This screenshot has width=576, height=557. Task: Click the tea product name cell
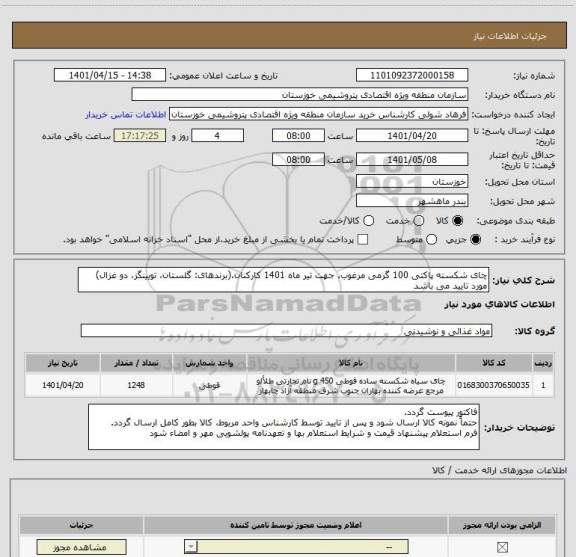point(350,385)
